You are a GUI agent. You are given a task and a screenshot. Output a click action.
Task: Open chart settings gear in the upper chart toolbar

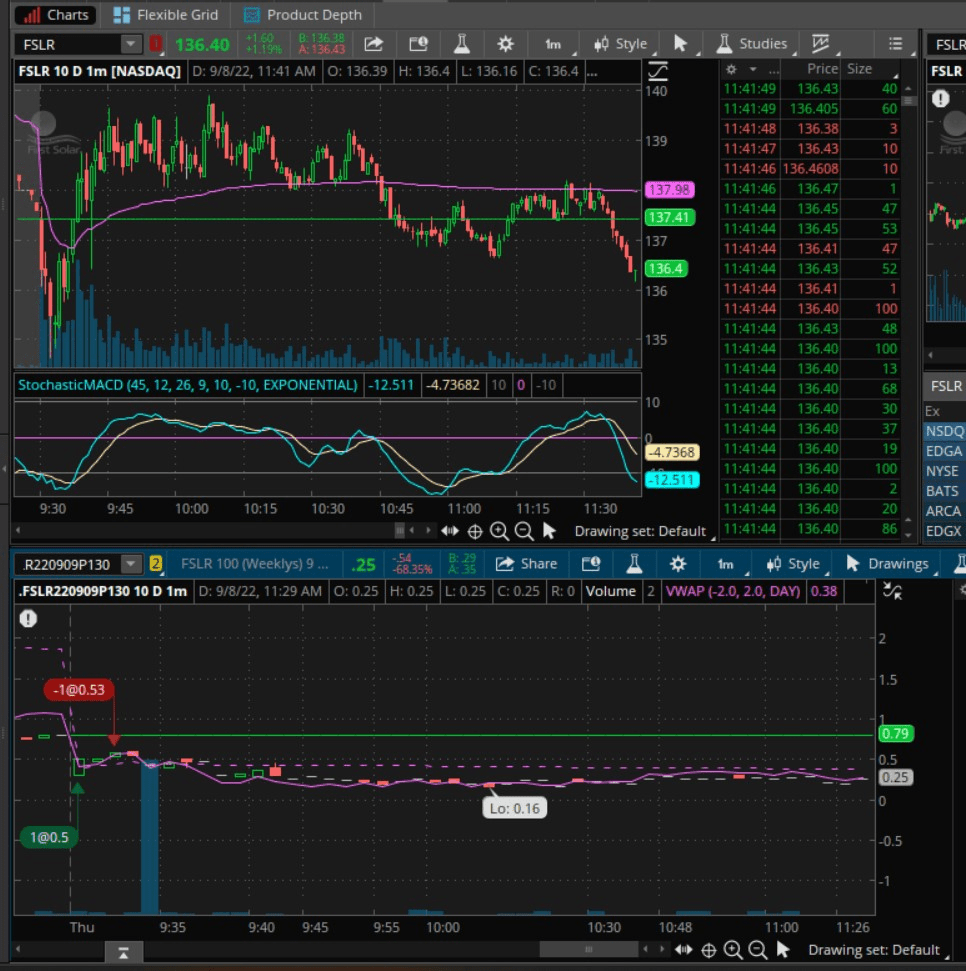506,44
